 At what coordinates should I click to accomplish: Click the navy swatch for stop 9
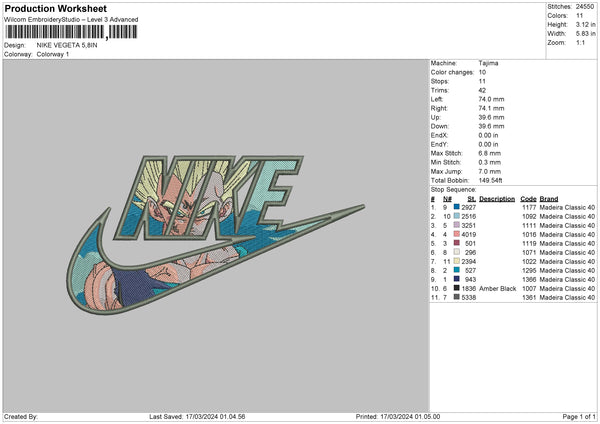(x=457, y=279)
